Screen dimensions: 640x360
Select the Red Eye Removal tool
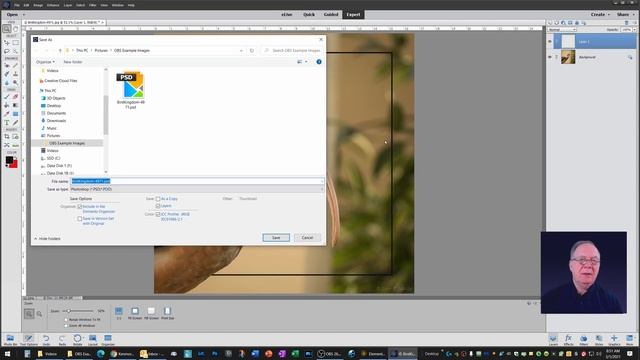(x=7, y=65)
